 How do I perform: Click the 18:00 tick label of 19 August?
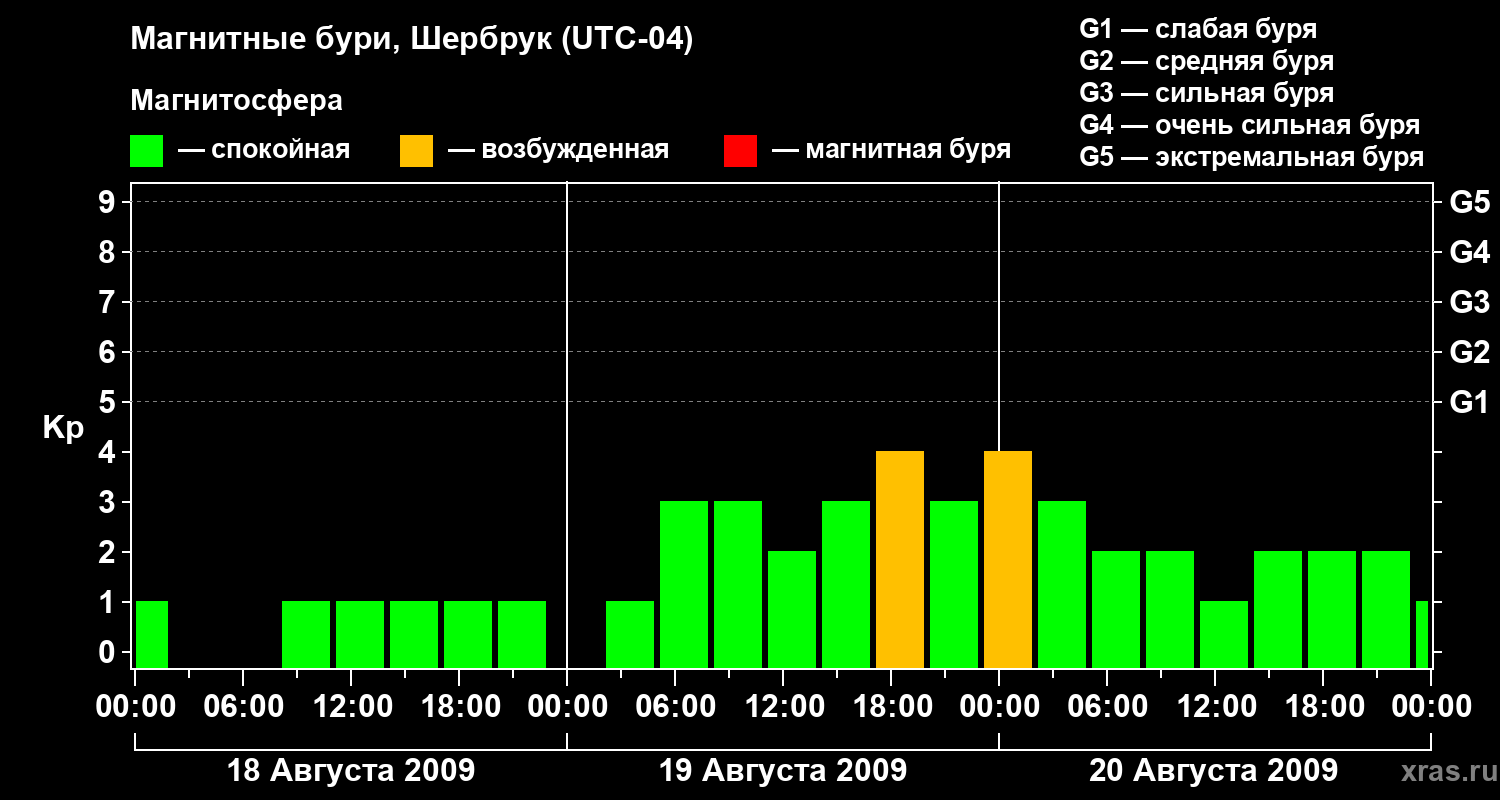891,707
